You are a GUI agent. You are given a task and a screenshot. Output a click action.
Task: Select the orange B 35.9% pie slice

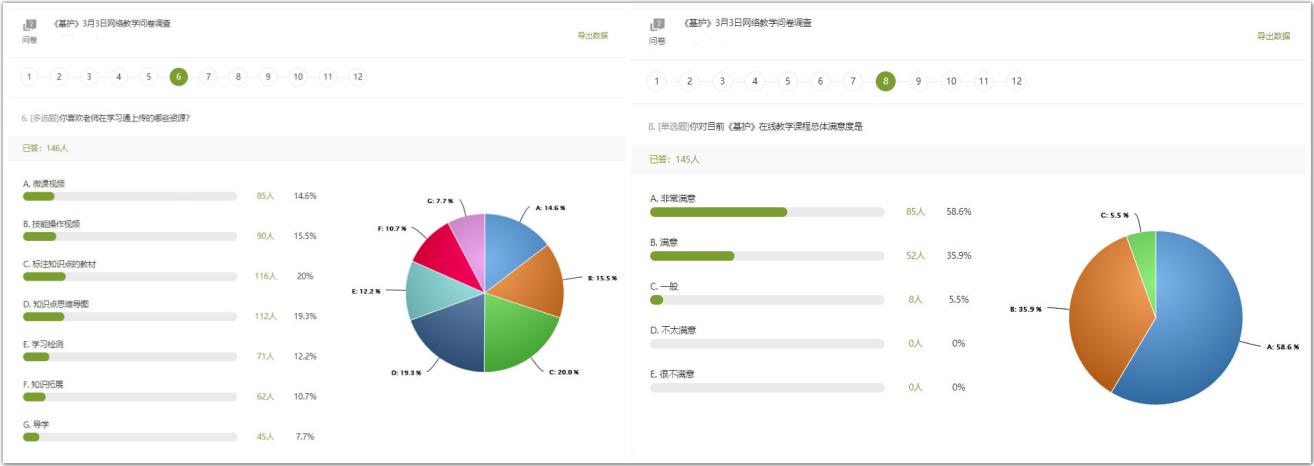click(x=1105, y=310)
